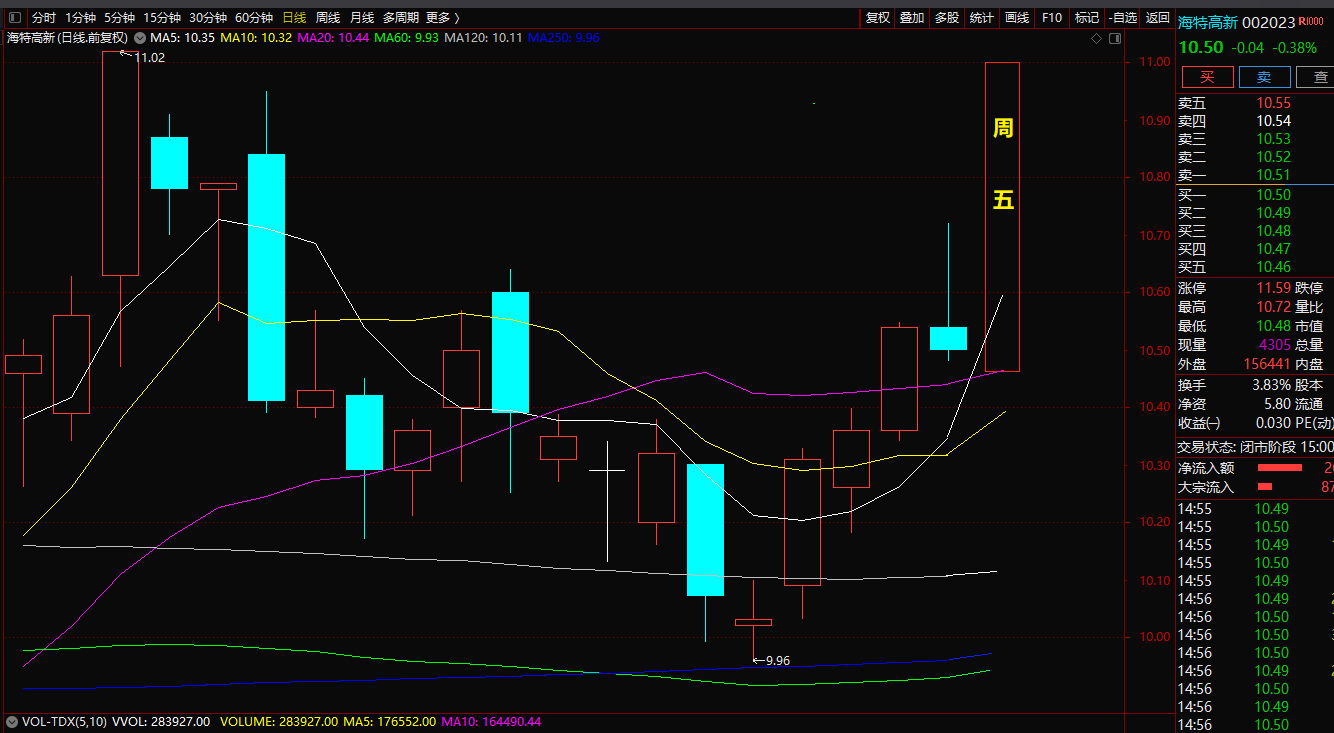1334x733 pixels.
Task: Select the 15分钟 period tab
Action: (x=161, y=18)
